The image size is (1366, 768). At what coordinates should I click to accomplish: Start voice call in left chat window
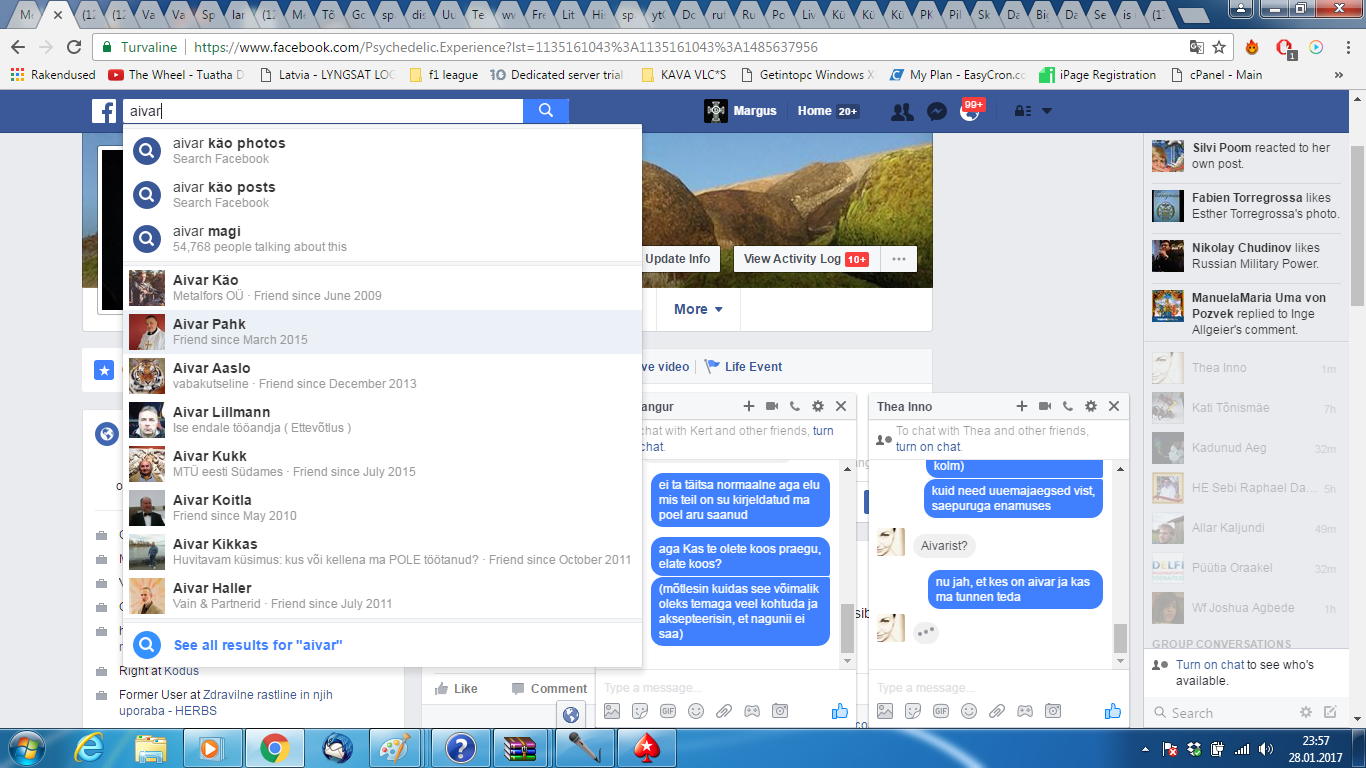[x=794, y=406]
